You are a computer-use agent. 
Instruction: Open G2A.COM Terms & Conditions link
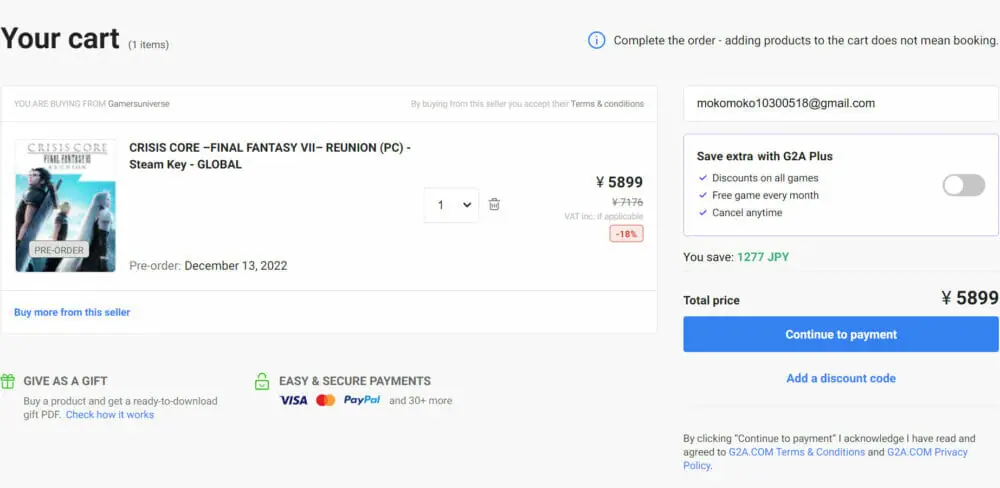796,452
